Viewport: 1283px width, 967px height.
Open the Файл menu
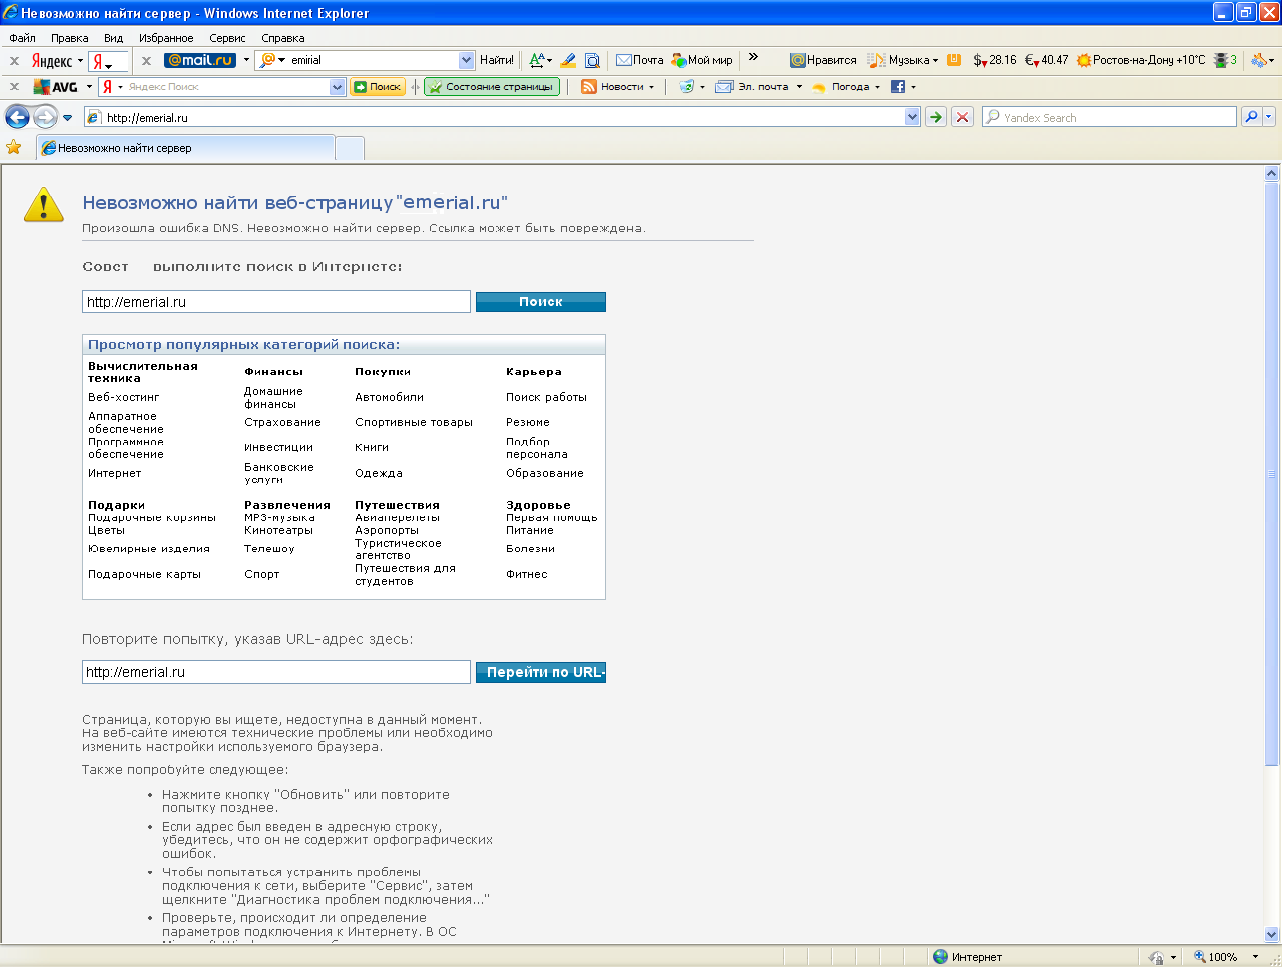point(22,38)
